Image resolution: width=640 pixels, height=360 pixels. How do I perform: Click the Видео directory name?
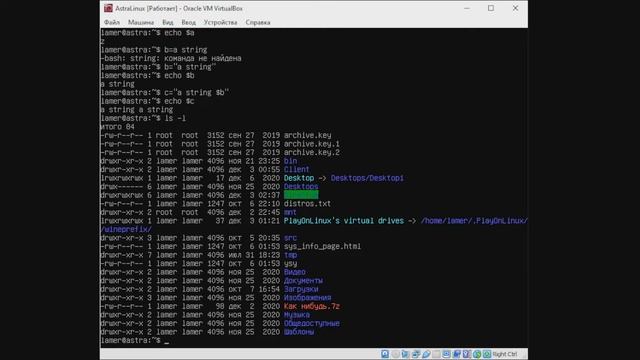pyautogui.click(x=295, y=272)
